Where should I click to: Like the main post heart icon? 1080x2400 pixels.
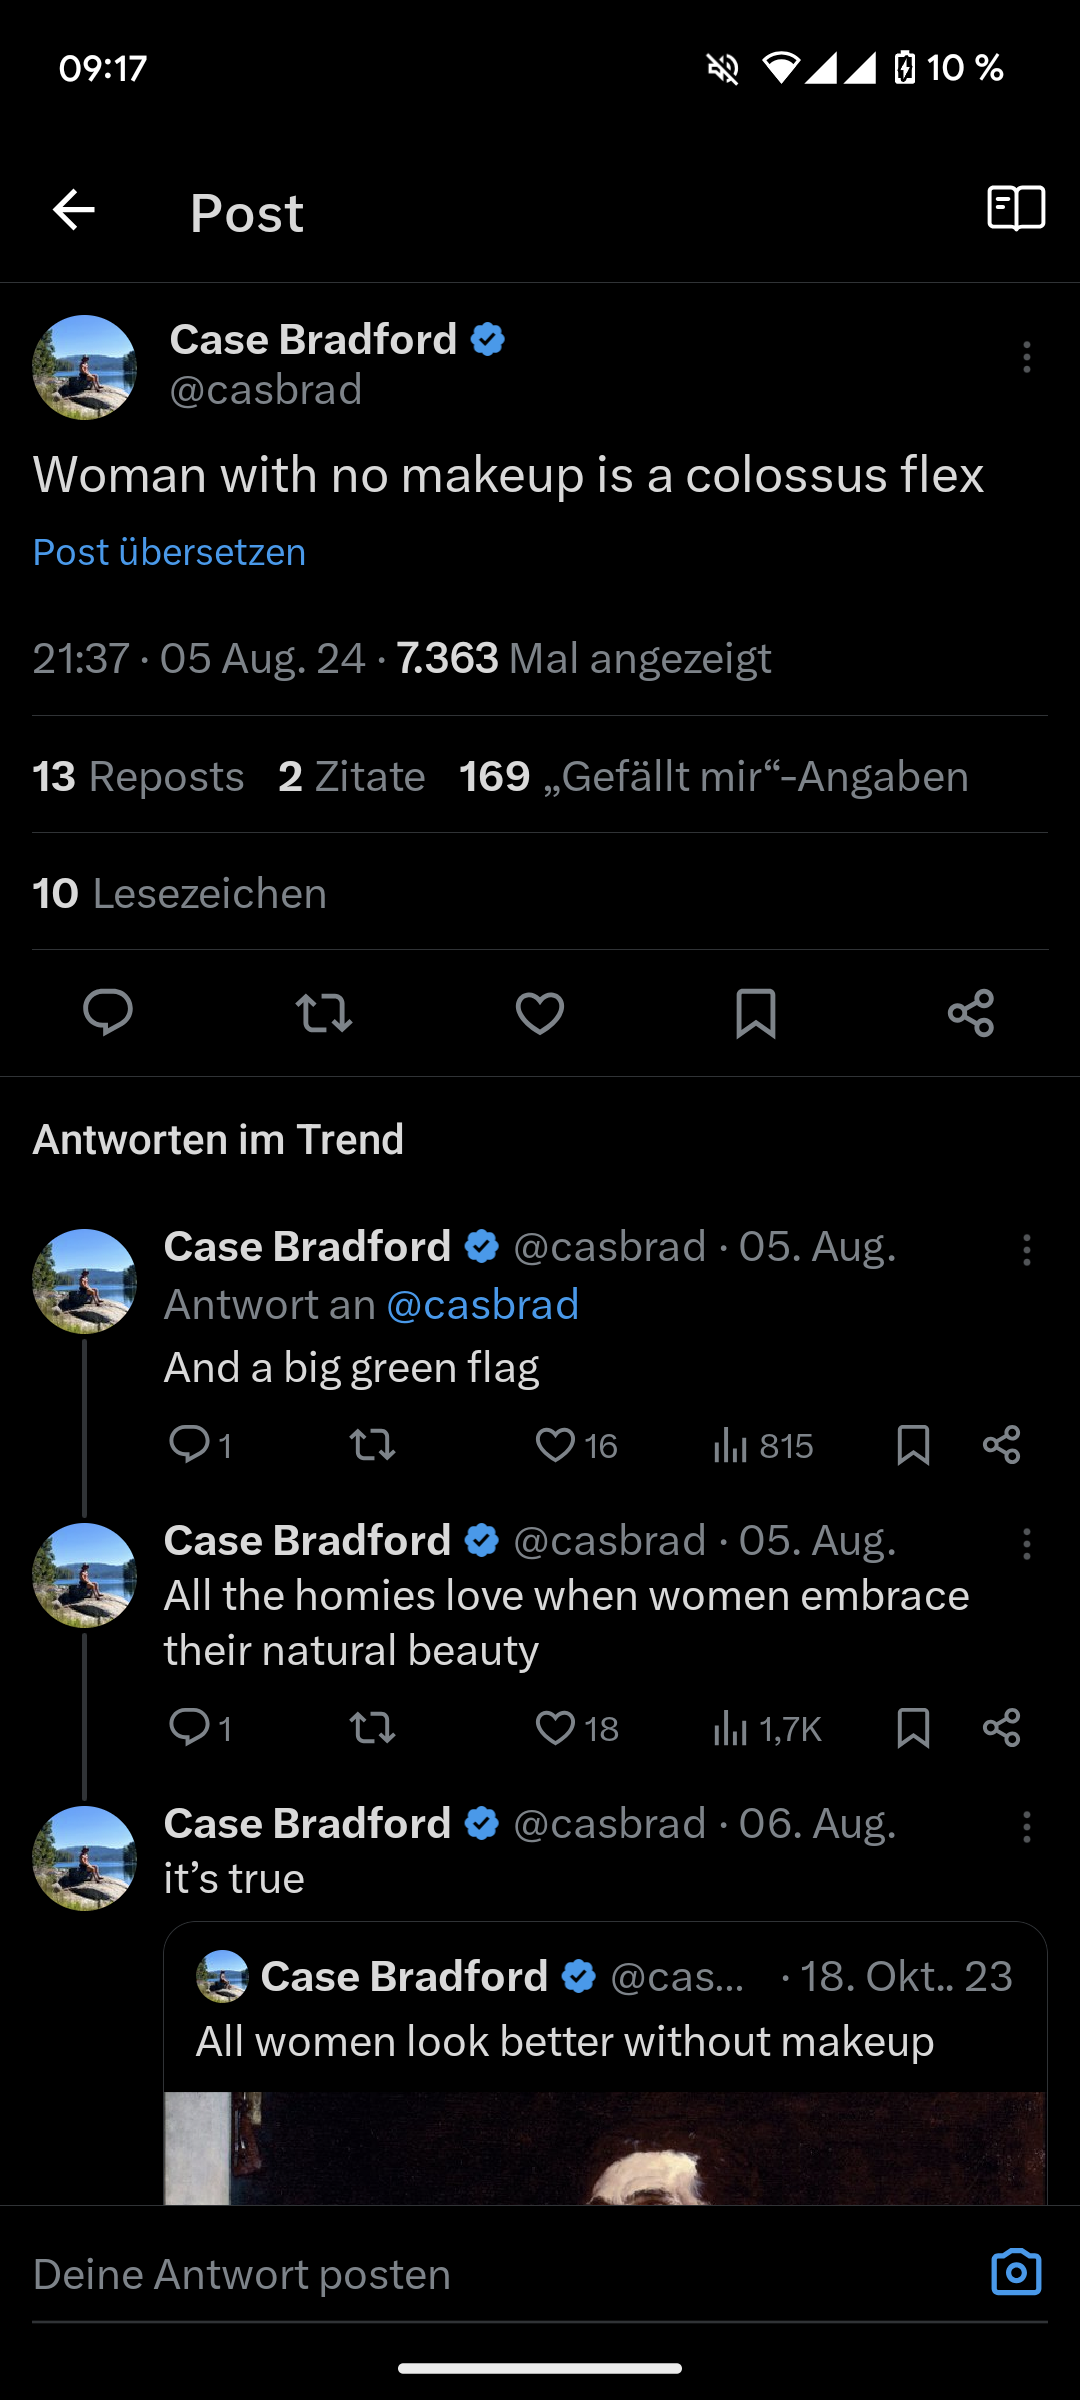pos(540,1012)
